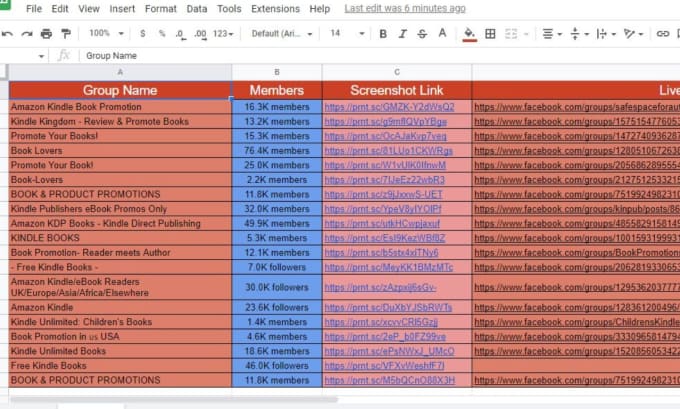Click the Redo icon

[x=27, y=33]
